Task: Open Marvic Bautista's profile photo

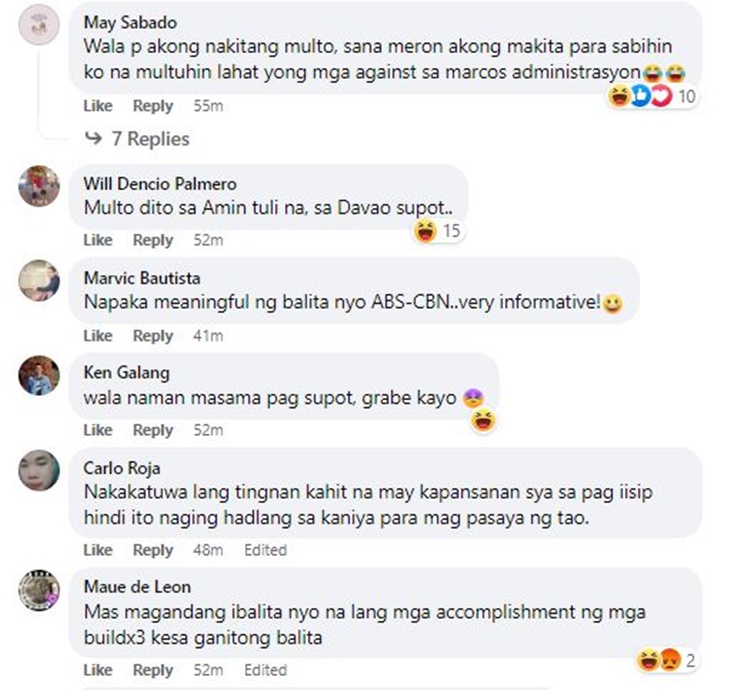Action: tap(39, 280)
